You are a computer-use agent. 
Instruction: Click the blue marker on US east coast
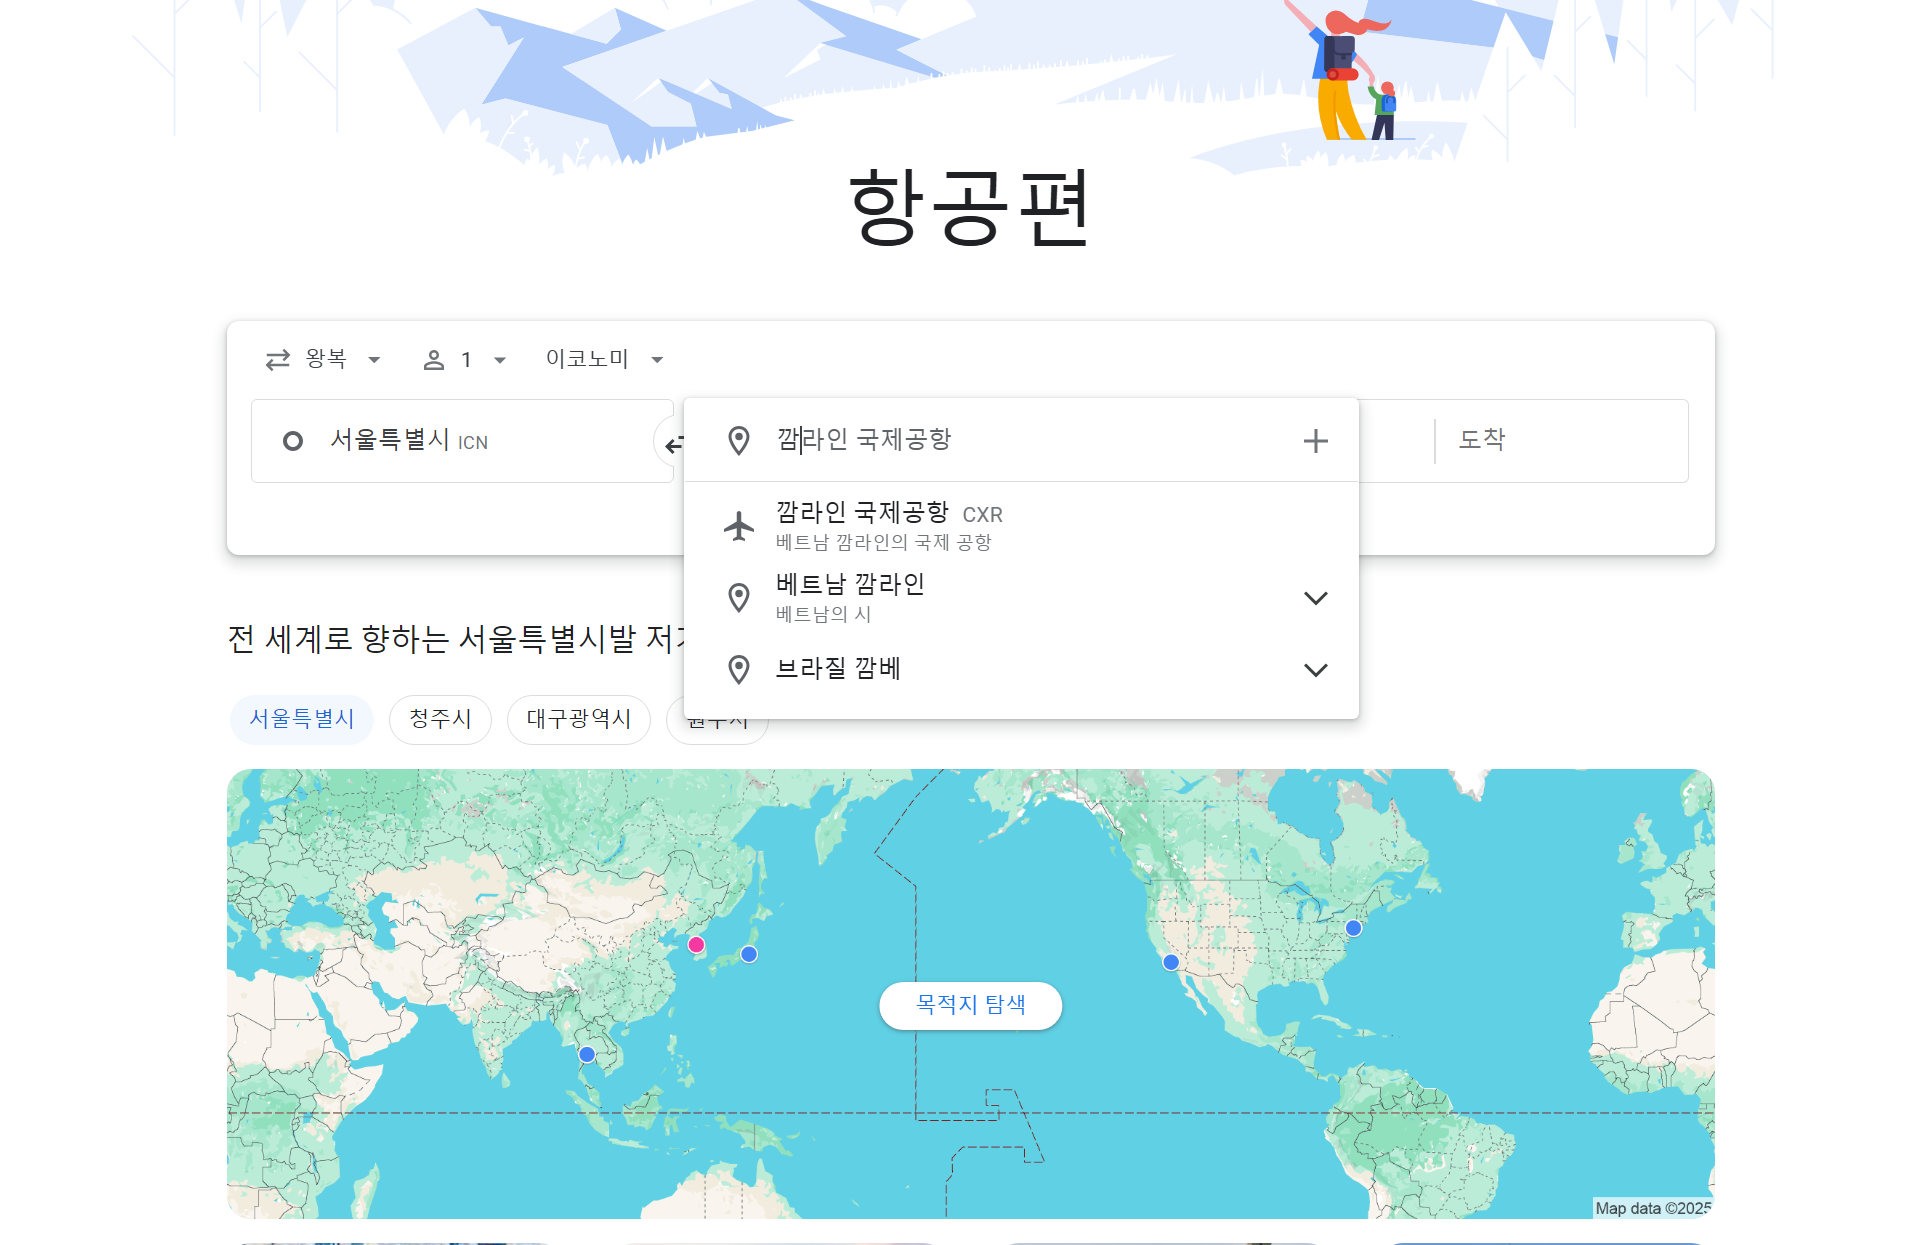tap(1353, 928)
